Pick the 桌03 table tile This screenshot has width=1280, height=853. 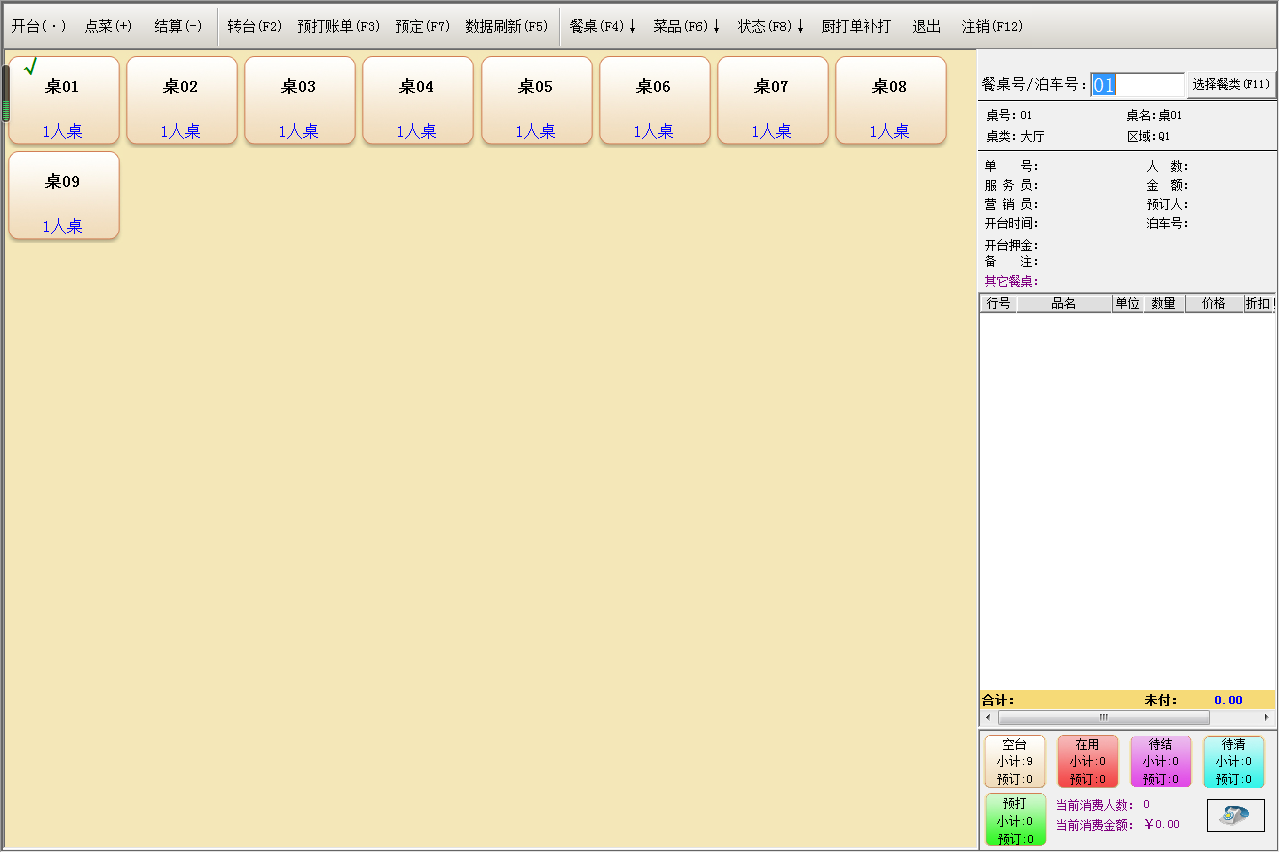pos(299,100)
